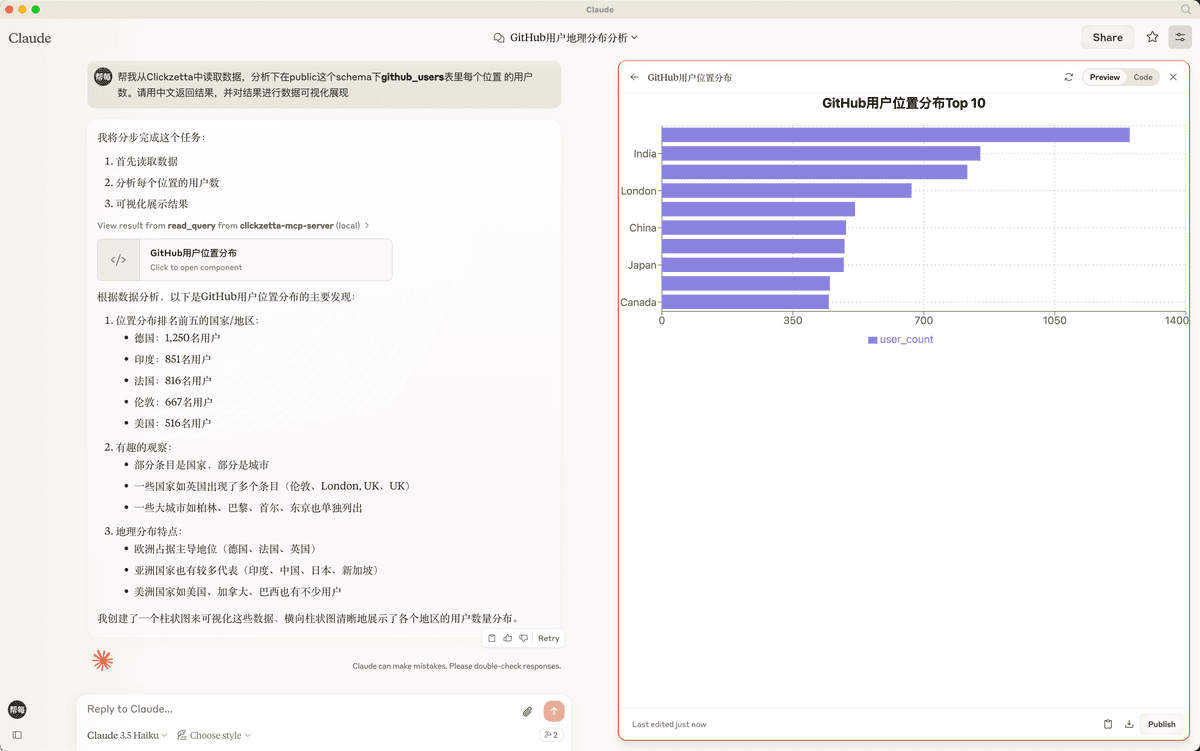Download the artifact
The width and height of the screenshot is (1200, 751).
(1129, 724)
